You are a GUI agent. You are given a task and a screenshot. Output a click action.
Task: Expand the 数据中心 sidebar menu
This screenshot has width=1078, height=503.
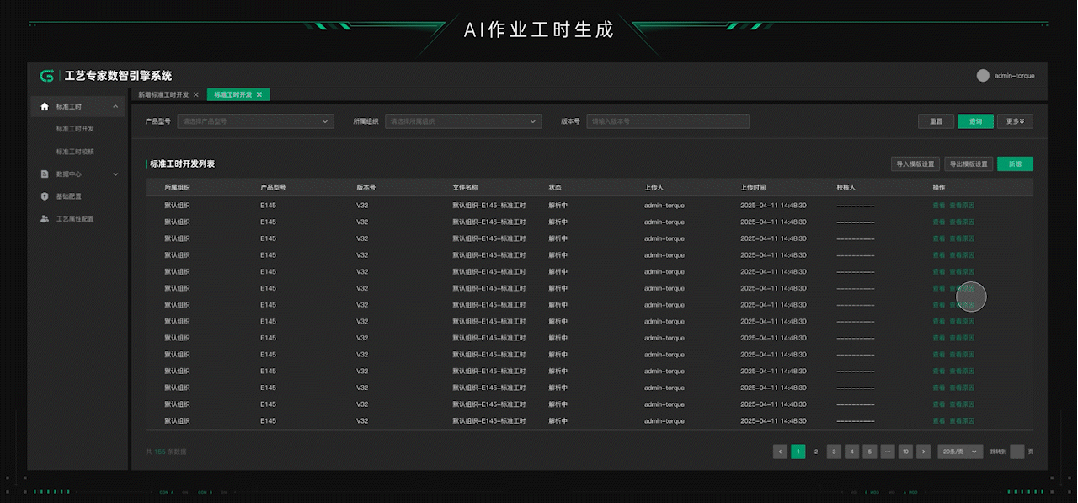[116, 173]
